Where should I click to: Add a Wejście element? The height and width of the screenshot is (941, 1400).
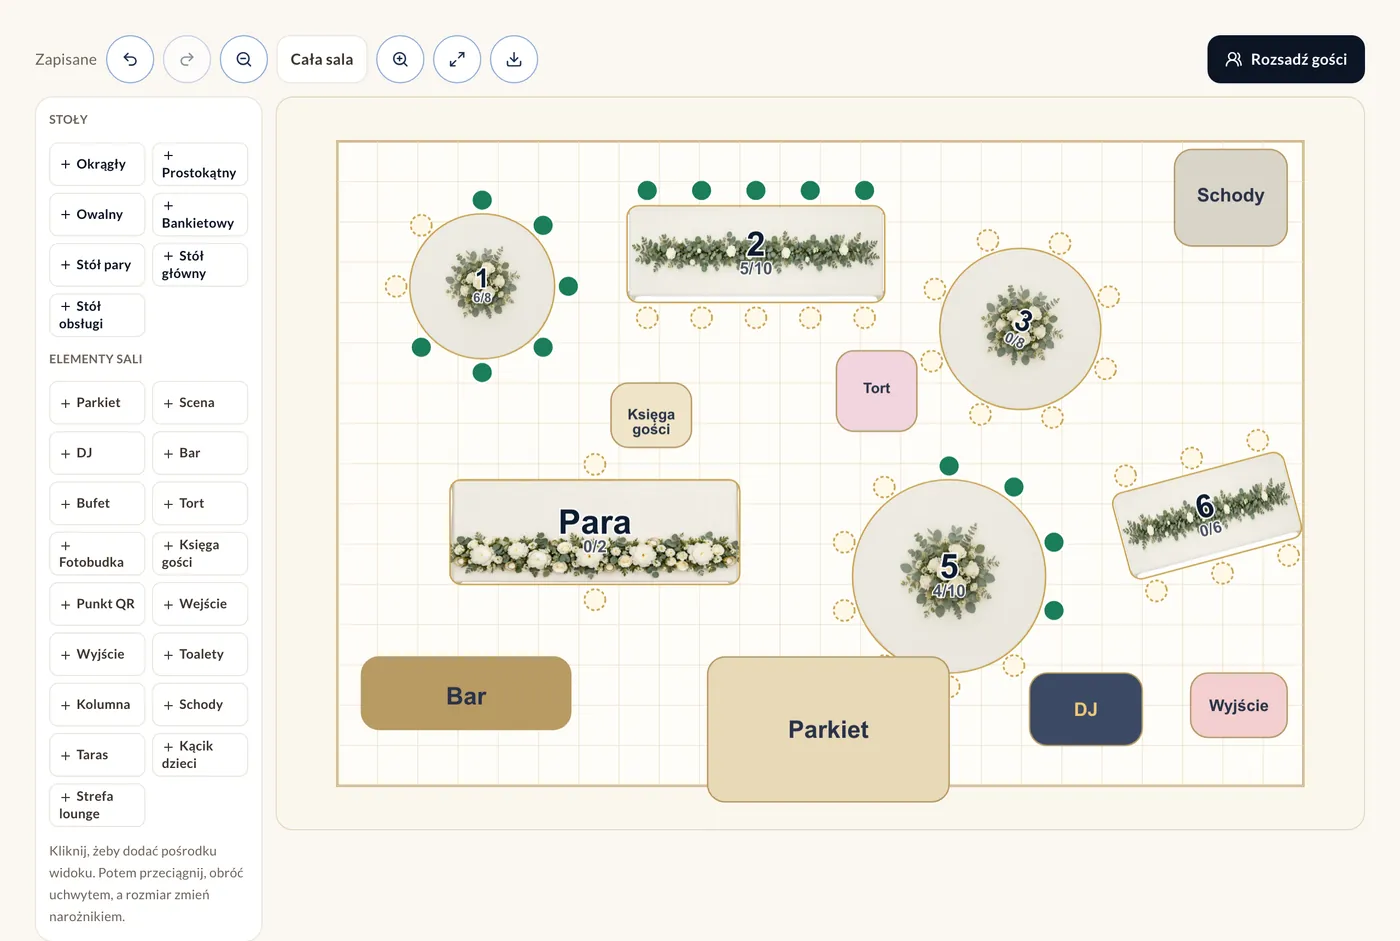(200, 604)
